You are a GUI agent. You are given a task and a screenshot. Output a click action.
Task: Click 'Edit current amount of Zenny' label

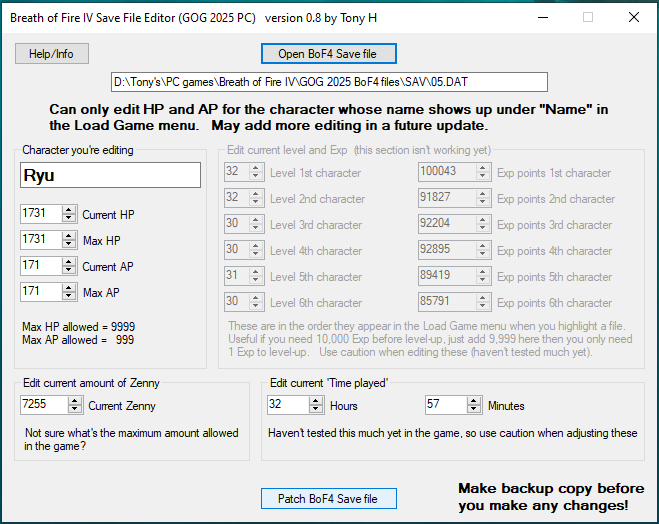[91, 383]
